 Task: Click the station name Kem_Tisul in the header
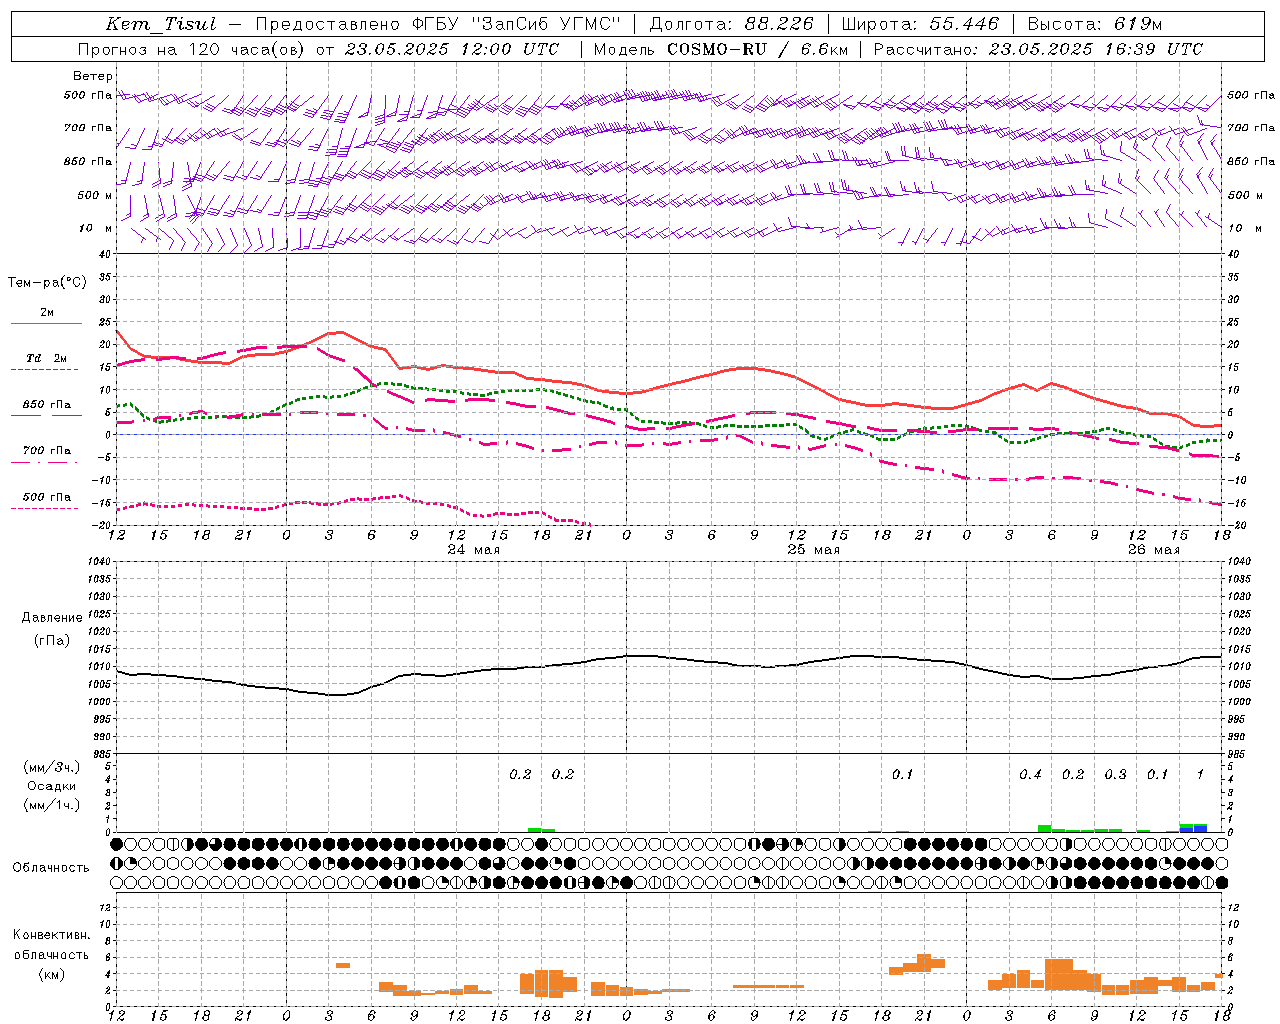click(161, 24)
